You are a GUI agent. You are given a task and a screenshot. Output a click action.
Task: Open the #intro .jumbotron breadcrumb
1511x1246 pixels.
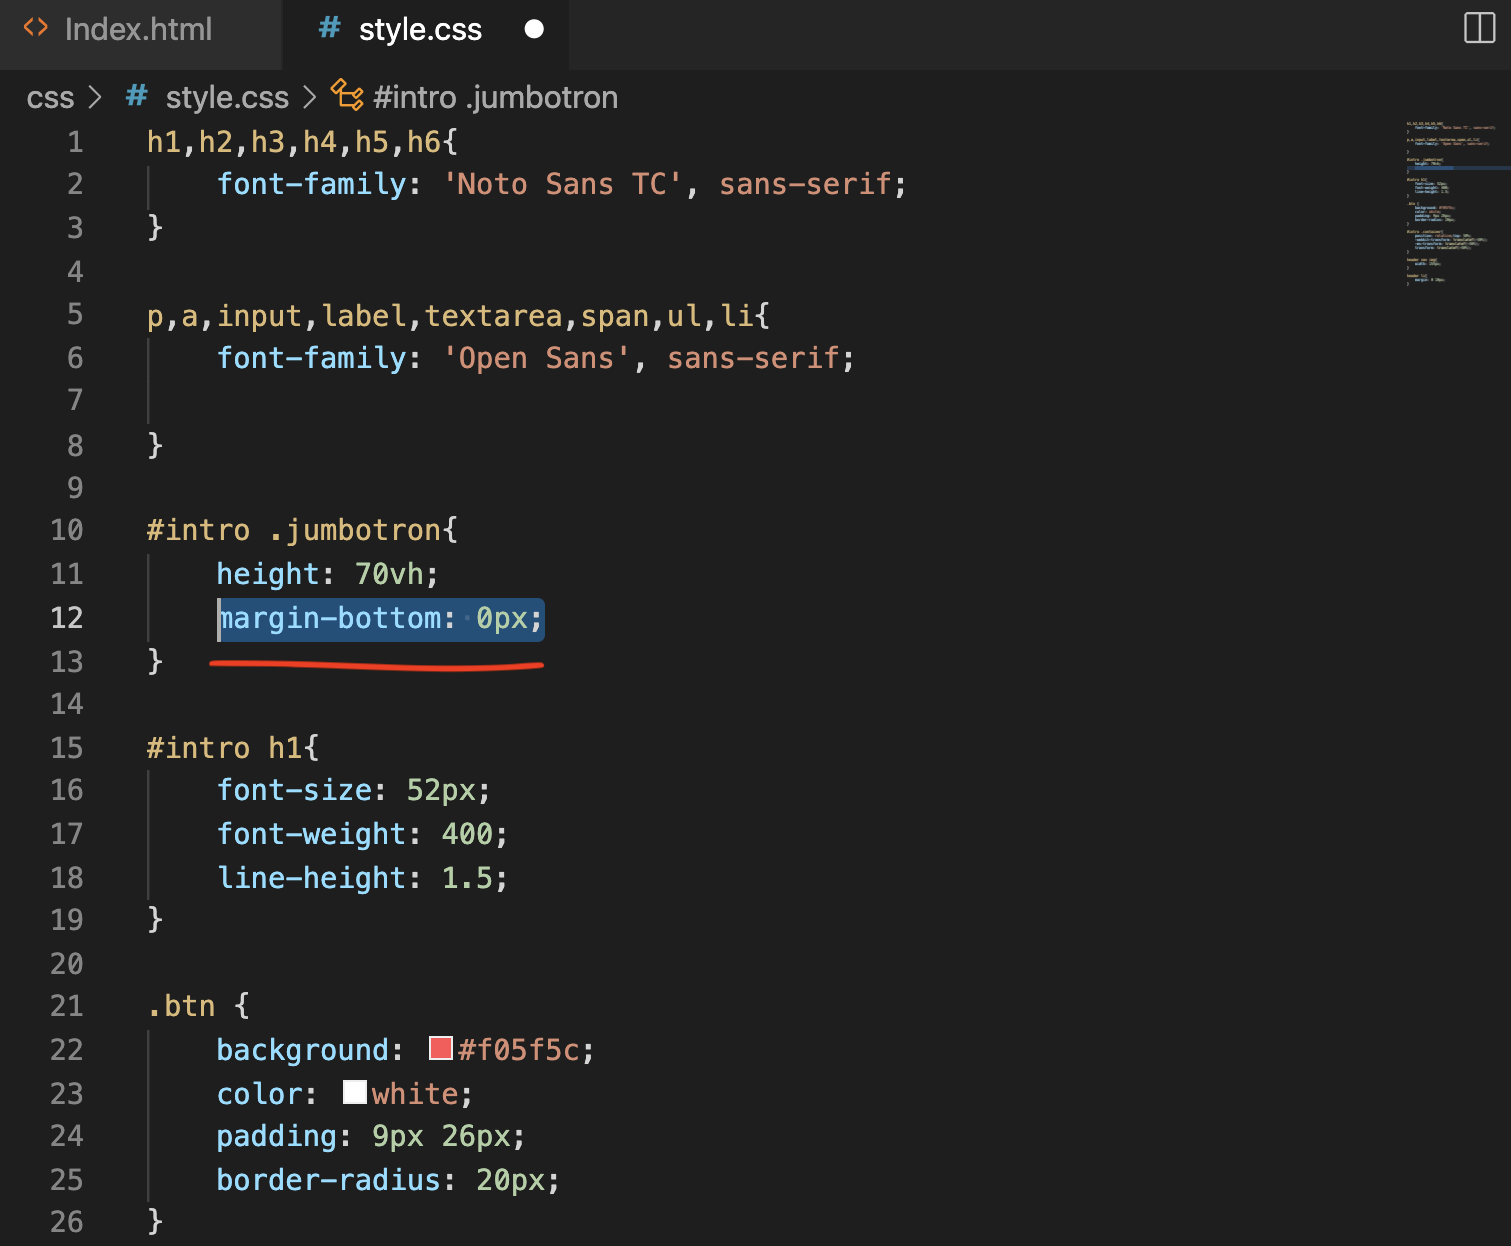tap(495, 98)
